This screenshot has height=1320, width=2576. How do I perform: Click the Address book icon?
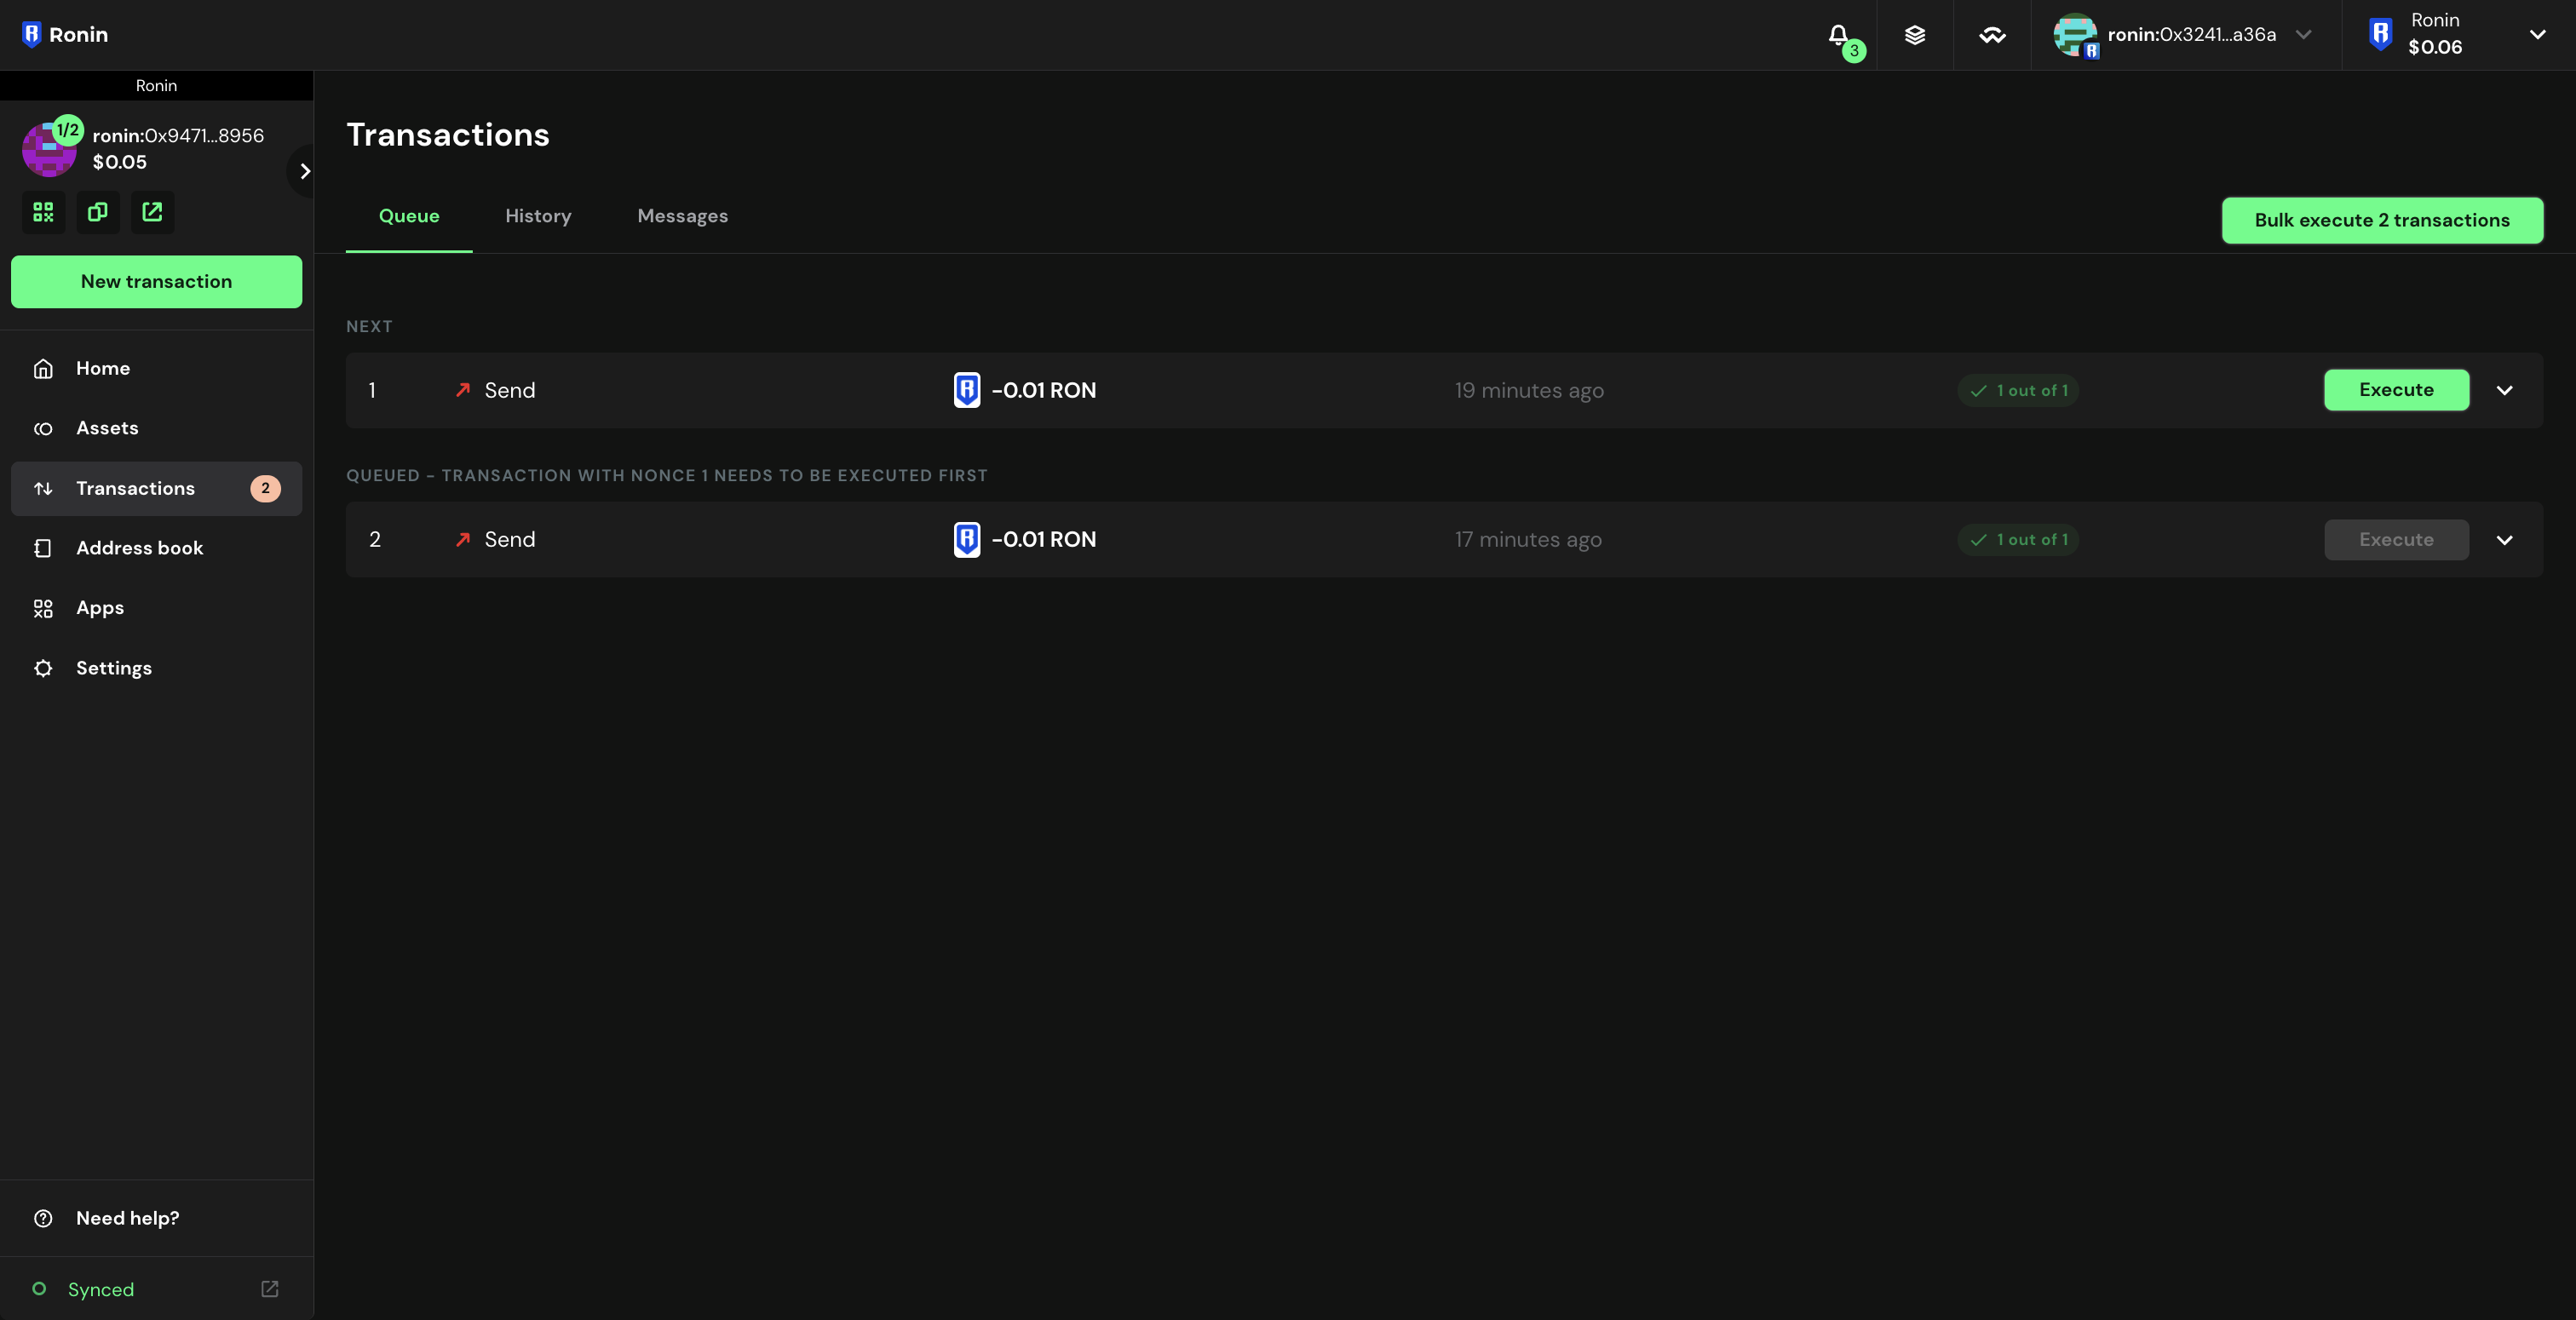(43, 548)
